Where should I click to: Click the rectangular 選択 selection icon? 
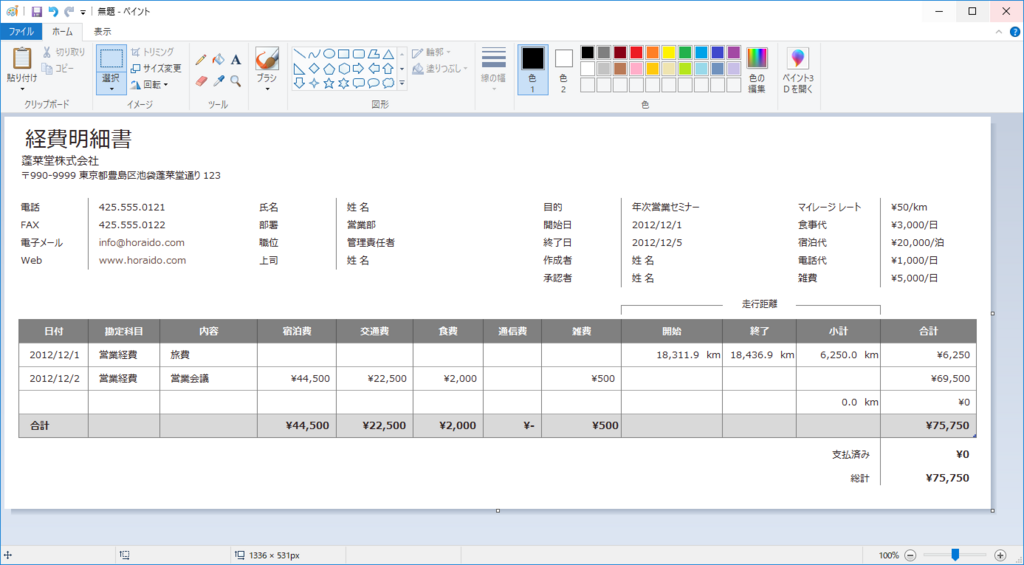point(111,58)
